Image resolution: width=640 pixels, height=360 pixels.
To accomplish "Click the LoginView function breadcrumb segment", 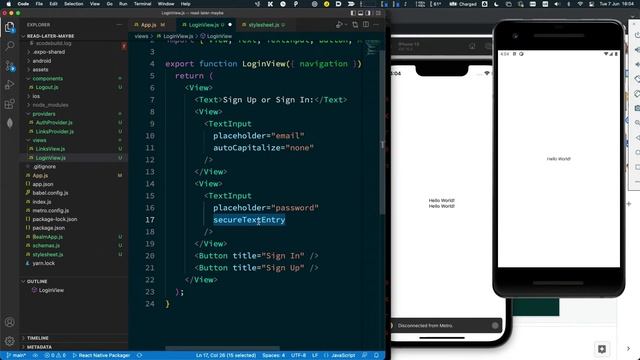I will pos(216,36).
